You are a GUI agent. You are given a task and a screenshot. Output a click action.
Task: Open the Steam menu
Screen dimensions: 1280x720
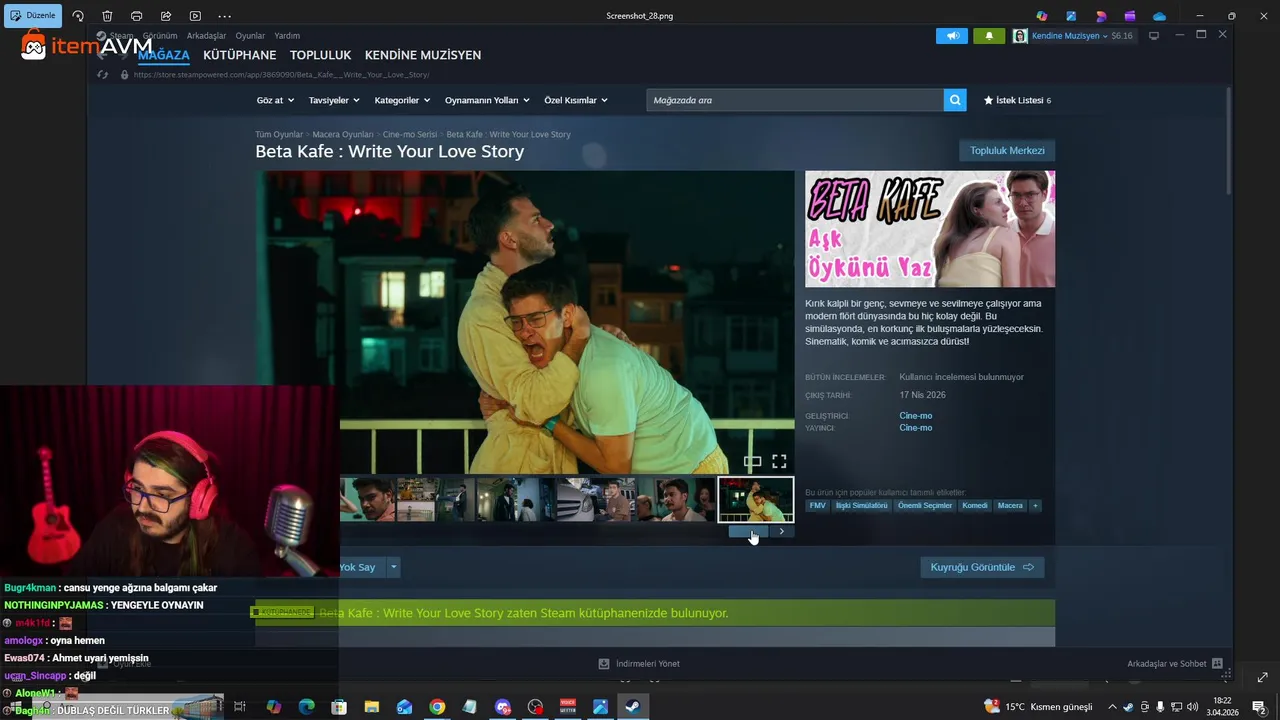[121, 36]
